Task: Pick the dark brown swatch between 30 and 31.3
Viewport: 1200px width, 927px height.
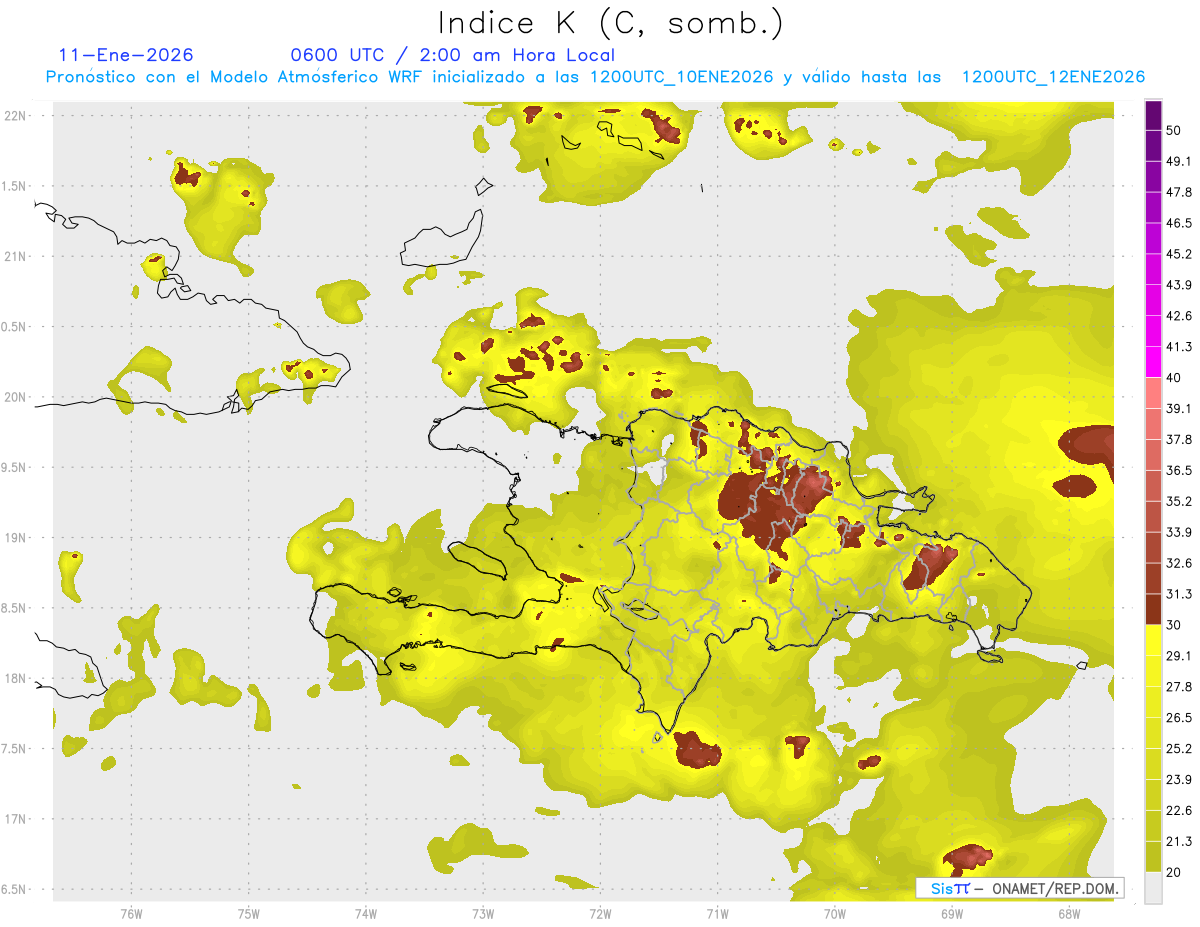Action: 1154,610
